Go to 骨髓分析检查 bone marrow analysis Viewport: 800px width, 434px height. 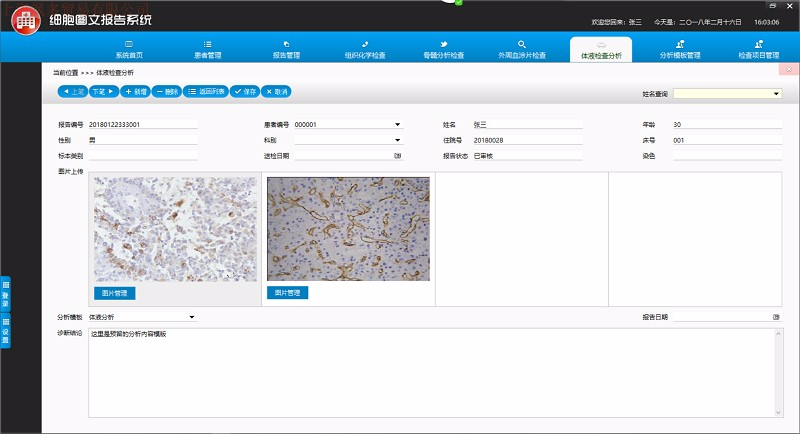(443, 49)
